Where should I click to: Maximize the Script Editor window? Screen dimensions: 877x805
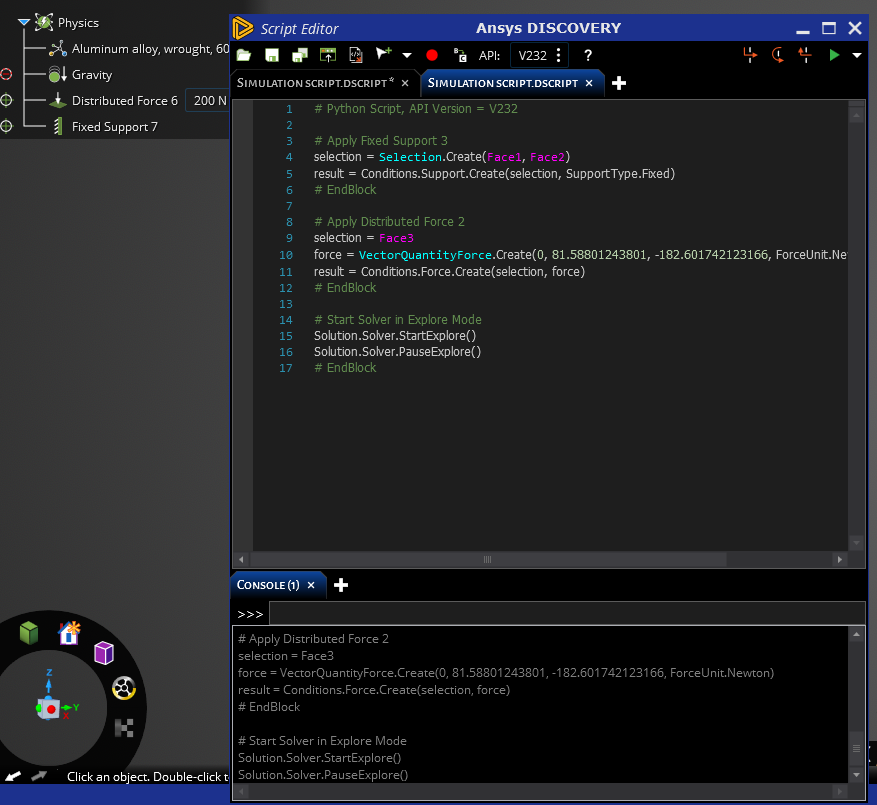829,28
